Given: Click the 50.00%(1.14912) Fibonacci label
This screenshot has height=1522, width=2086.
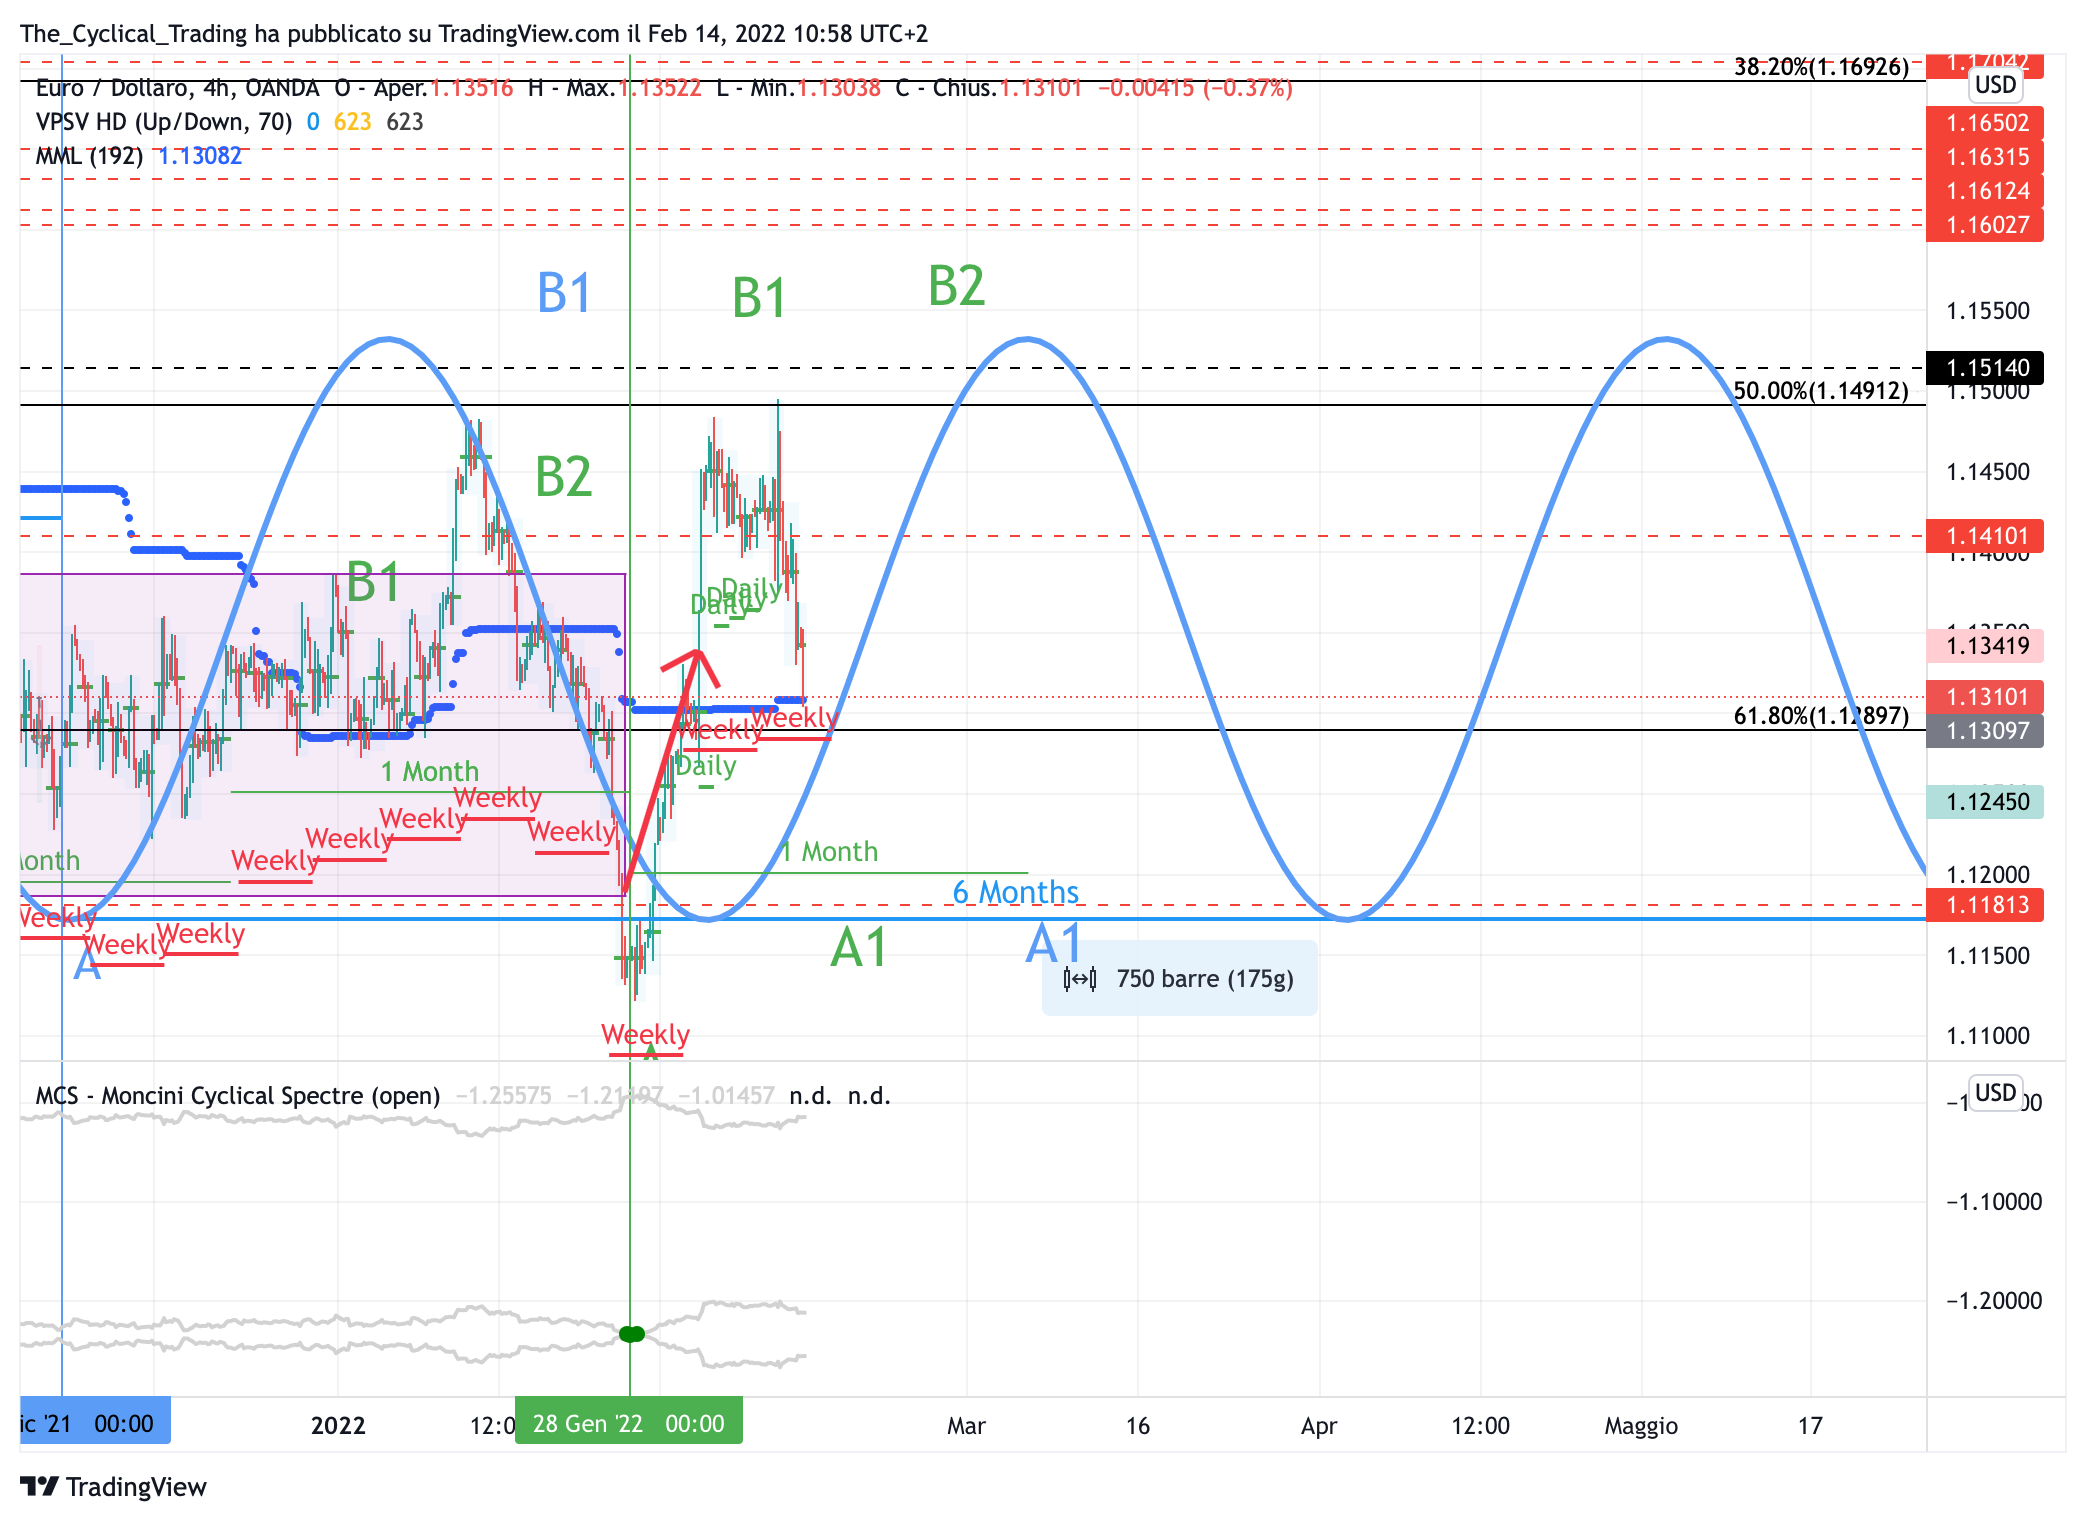Looking at the screenshot, I should point(1821,391).
